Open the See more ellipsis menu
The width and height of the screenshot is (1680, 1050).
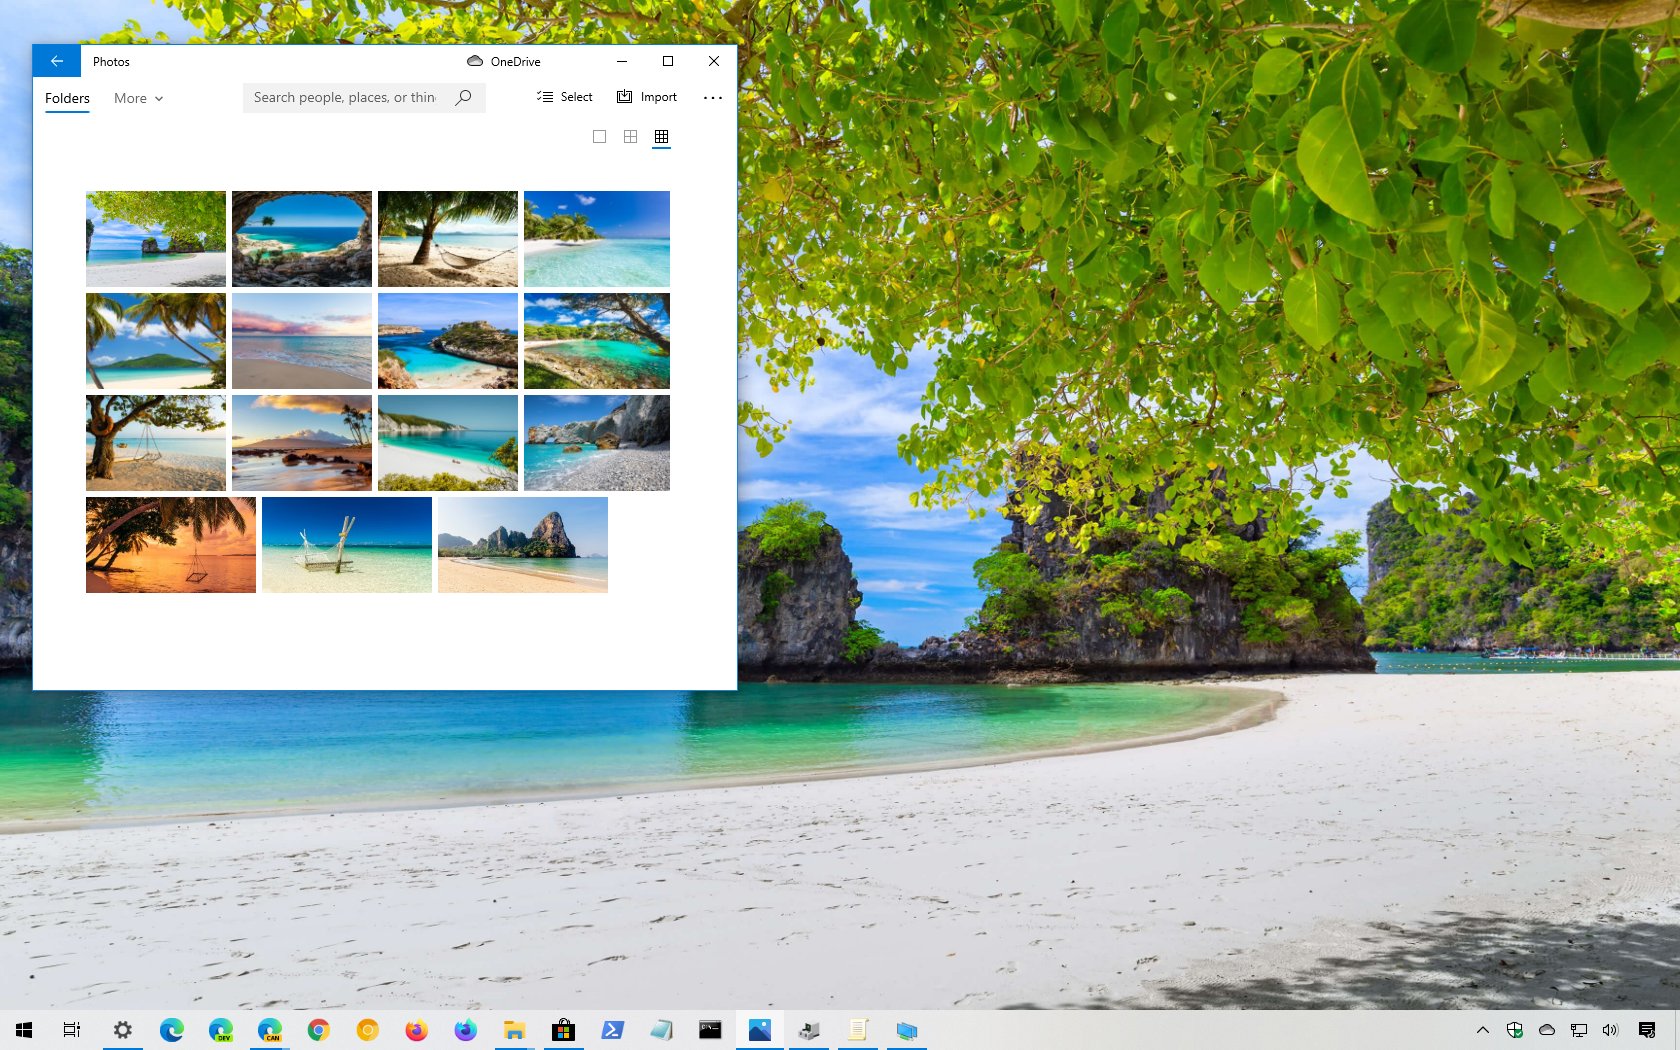click(712, 97)
